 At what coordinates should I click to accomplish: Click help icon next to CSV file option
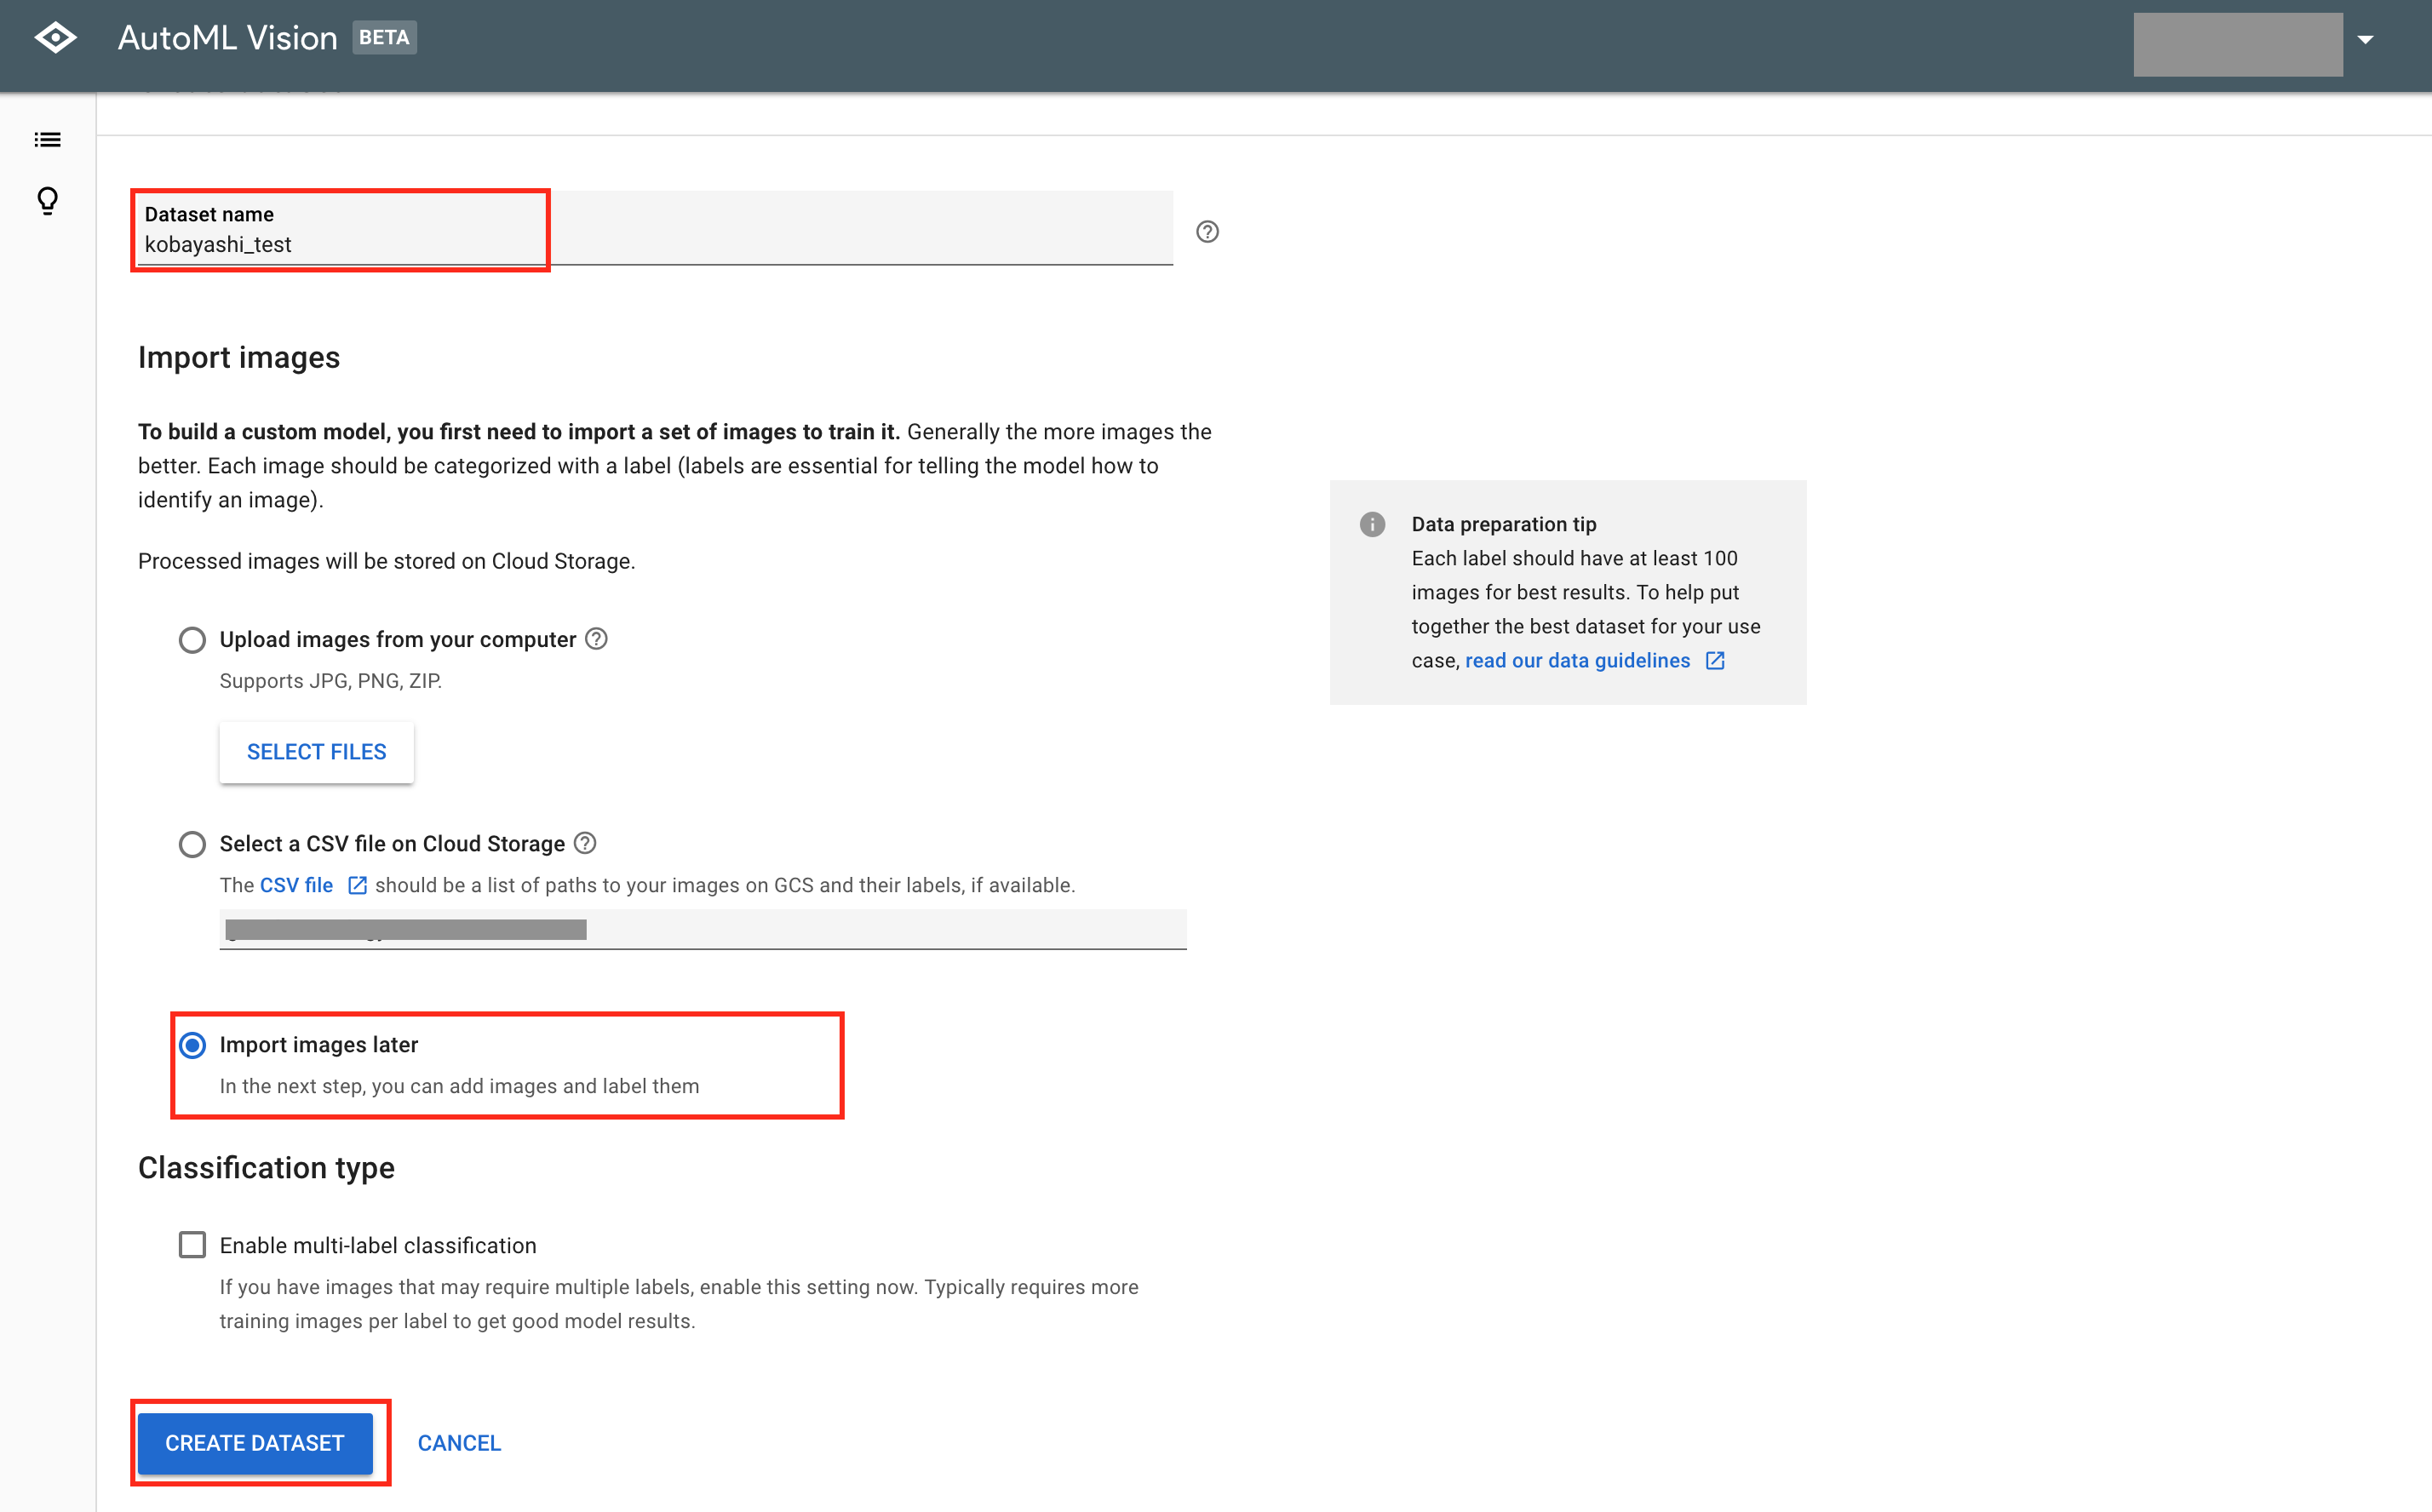click(585, 843)
